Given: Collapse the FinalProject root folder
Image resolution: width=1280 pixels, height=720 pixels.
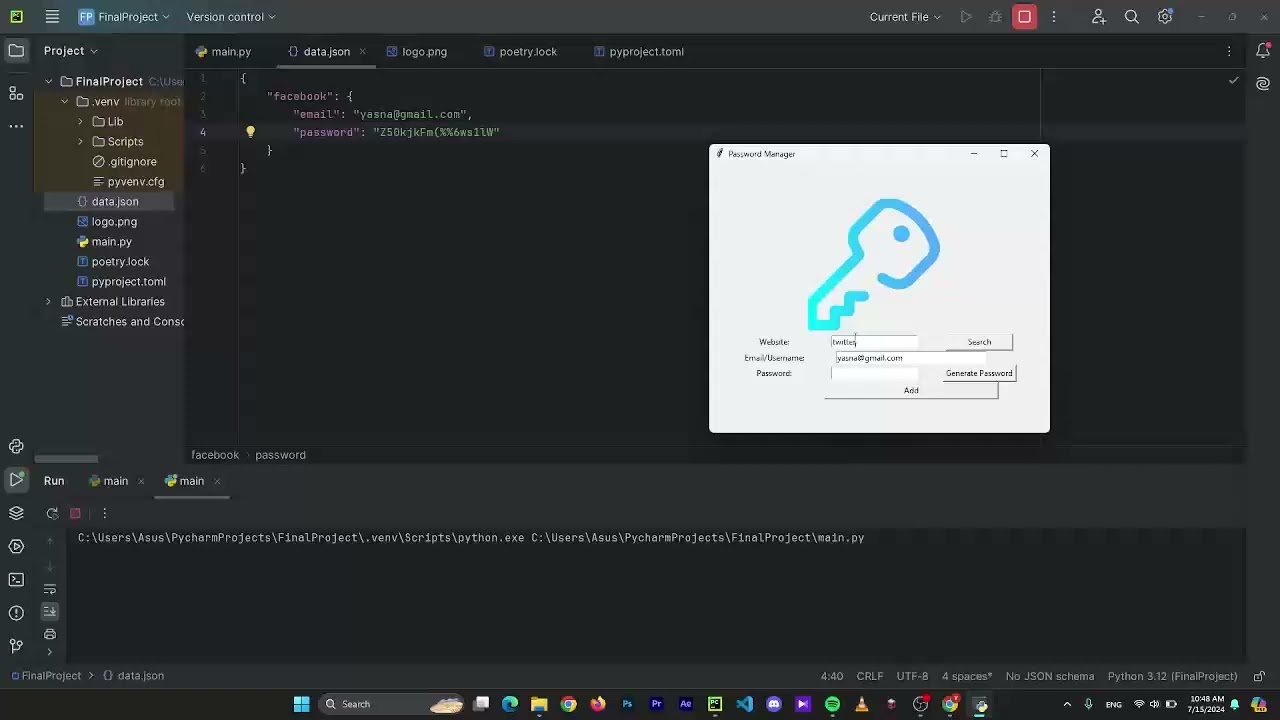Looking at the screenshot, I should pyautogui.click(x=48, y=82).
